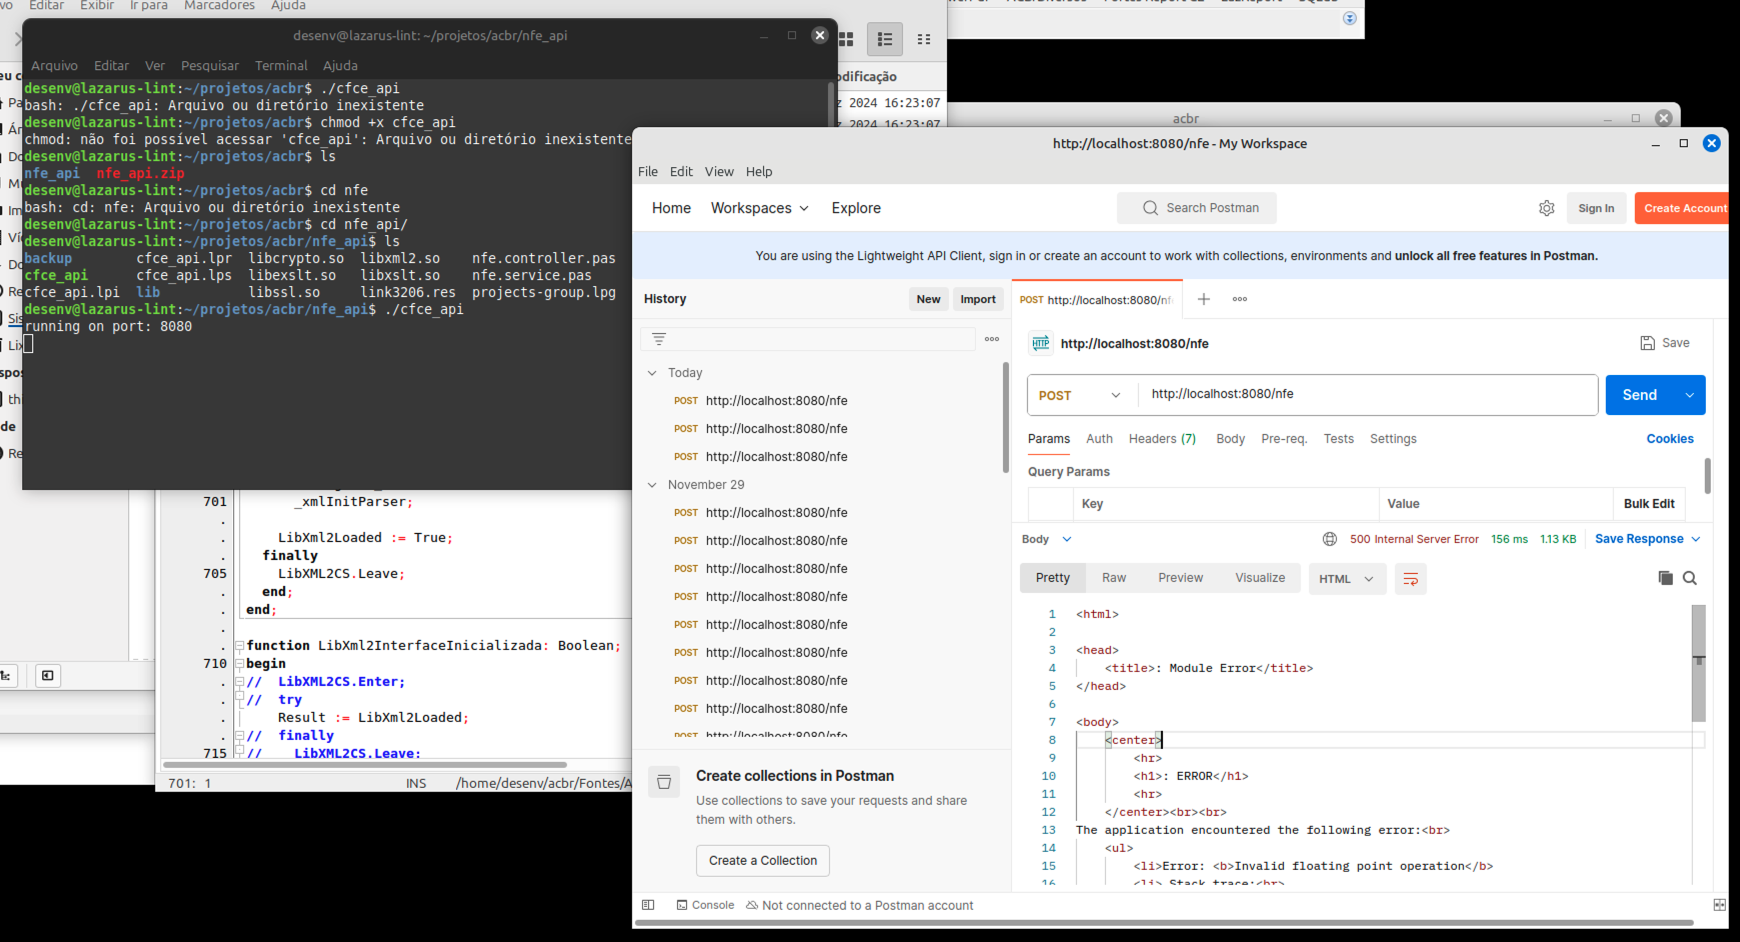Click Import in History panel
The height and width of the screenshot is (942, 1740).
(978, 299)
